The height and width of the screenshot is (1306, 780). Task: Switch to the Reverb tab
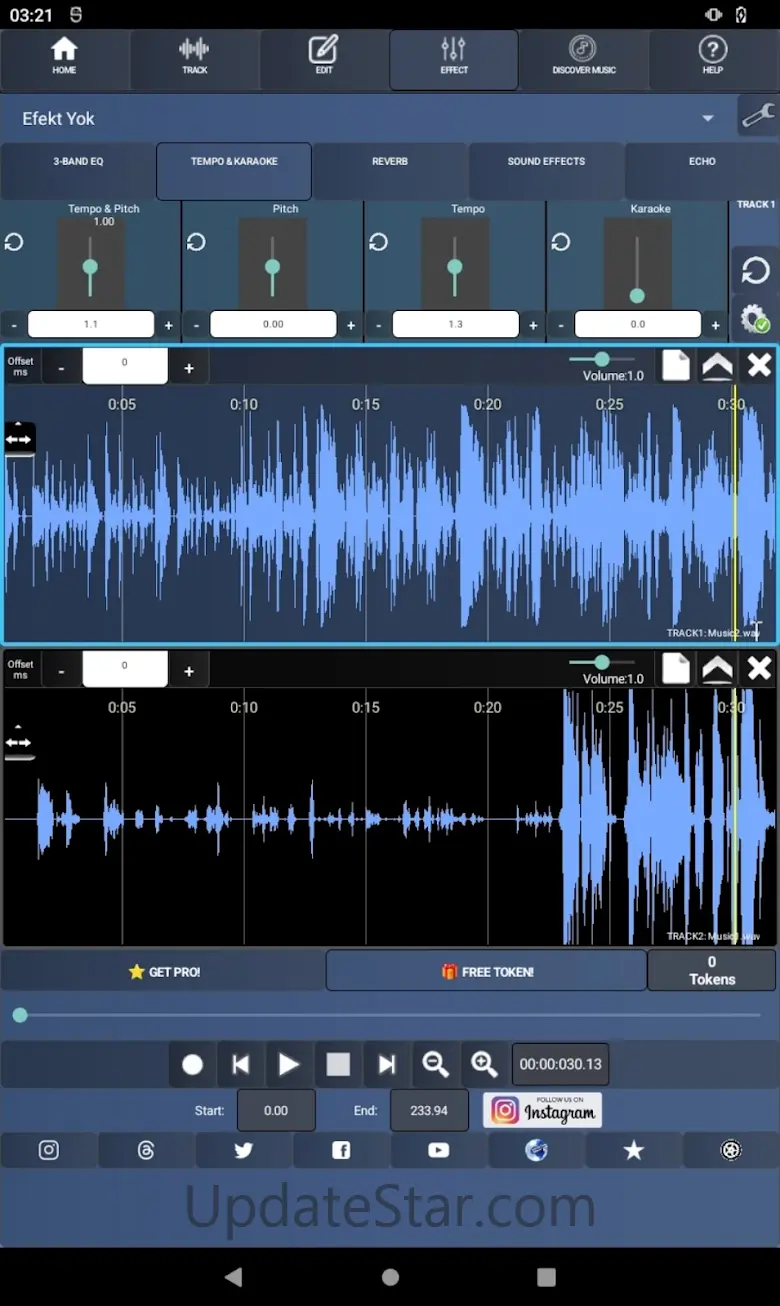point(390,162)
